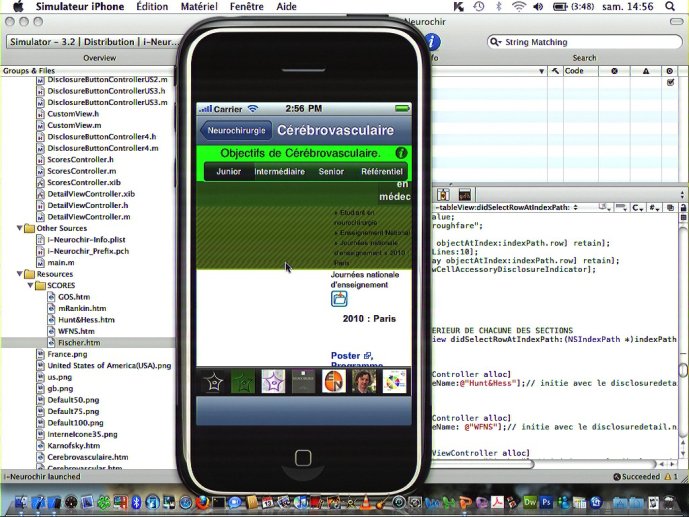The width and height of the screenshot is (689, 517).
Task: Click the errors column header icon
Action: [x=614, y=71]
